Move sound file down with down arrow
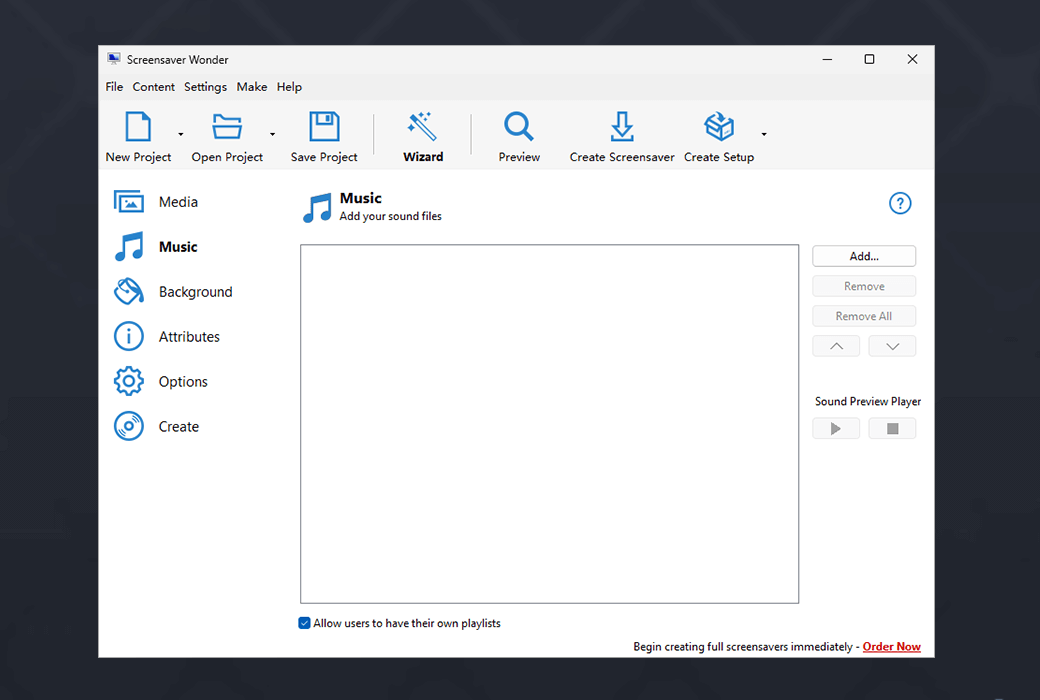 892,346
